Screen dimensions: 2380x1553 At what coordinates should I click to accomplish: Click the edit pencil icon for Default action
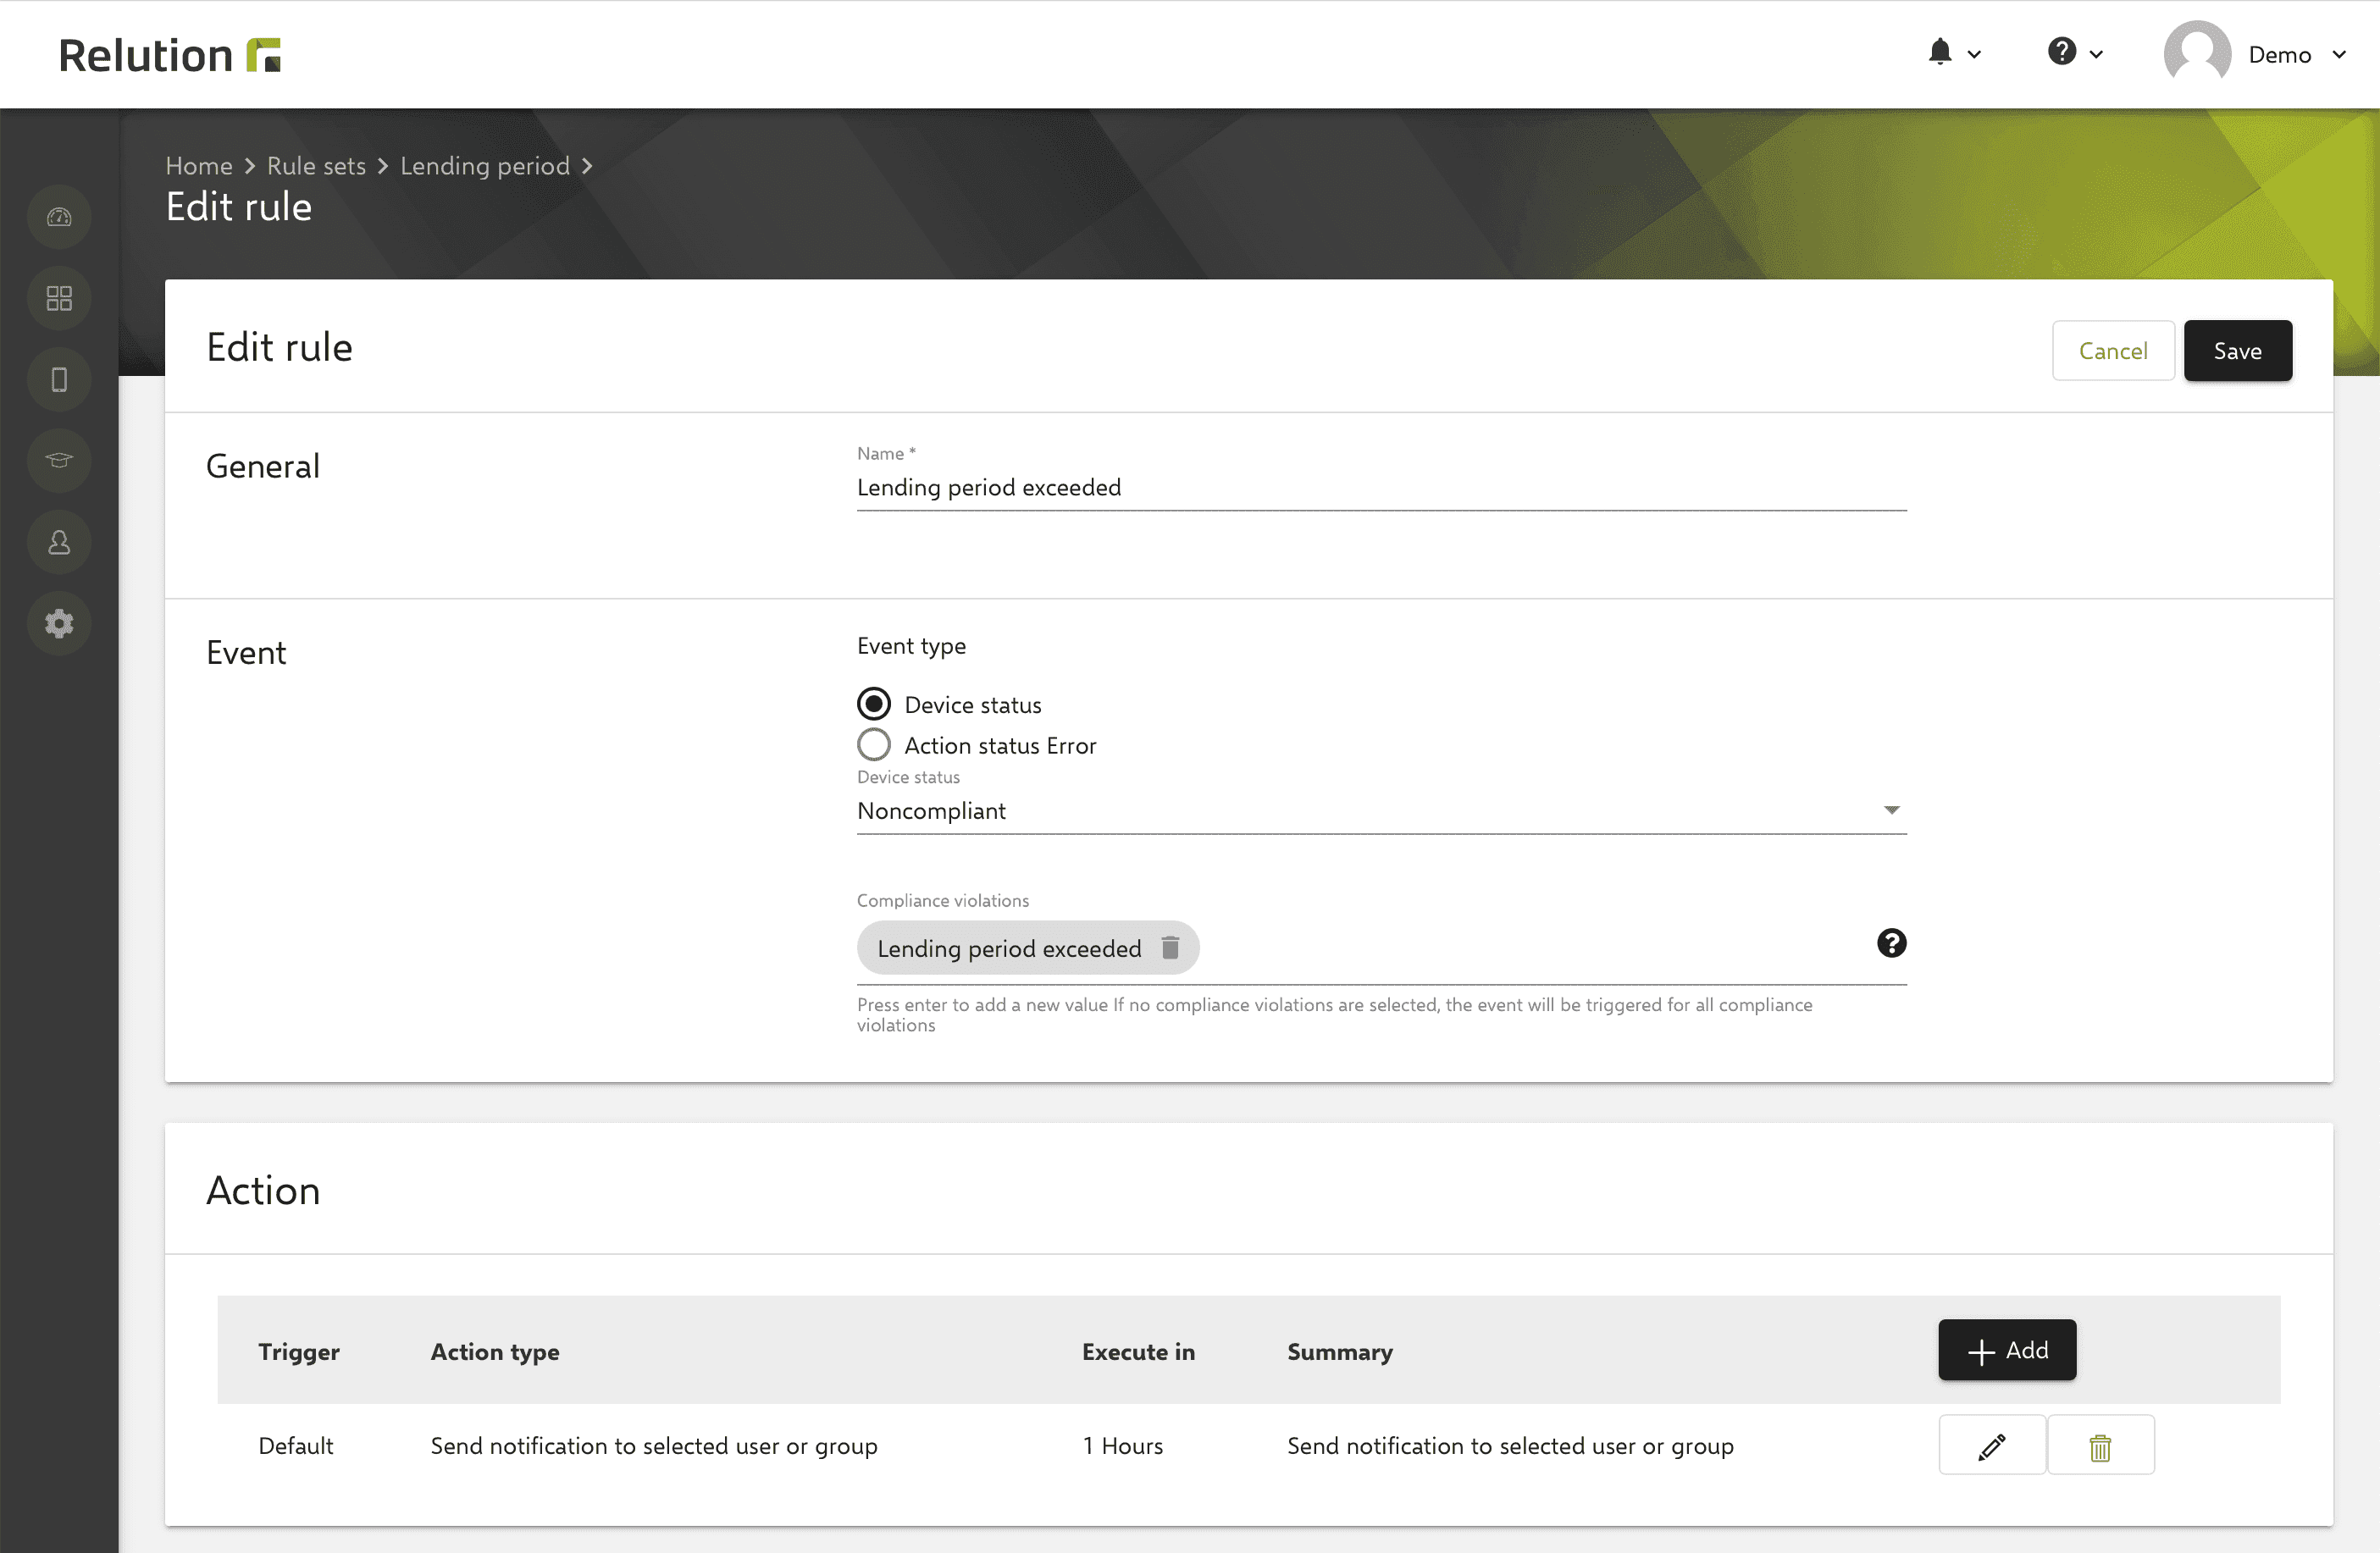[x=1991, y=1444]
